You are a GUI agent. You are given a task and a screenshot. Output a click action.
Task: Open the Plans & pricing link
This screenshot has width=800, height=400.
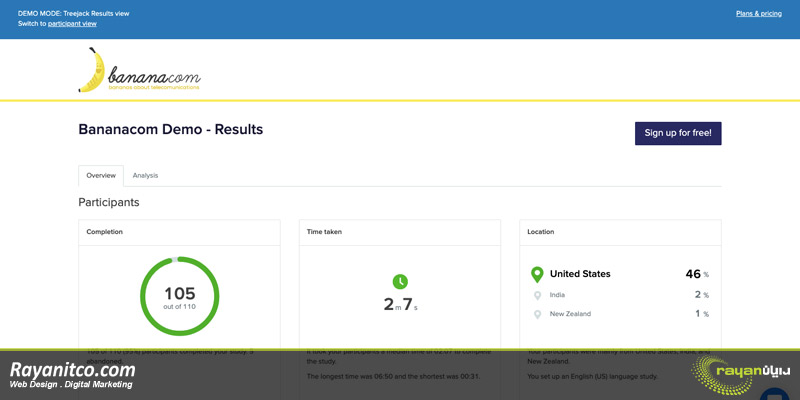pos(759,14)
